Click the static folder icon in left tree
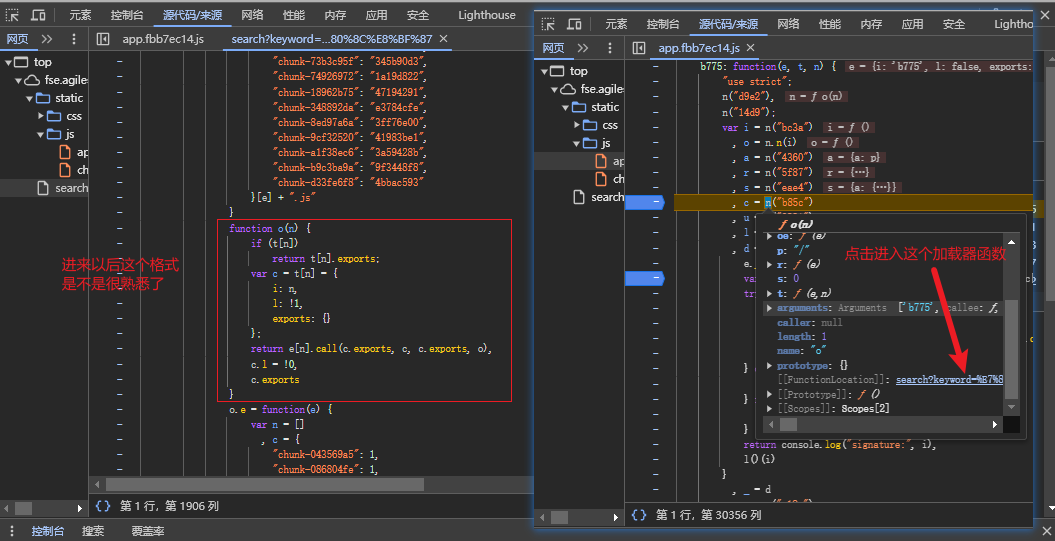Screen dimensions: 1055x541 click(x=43, y=98)
